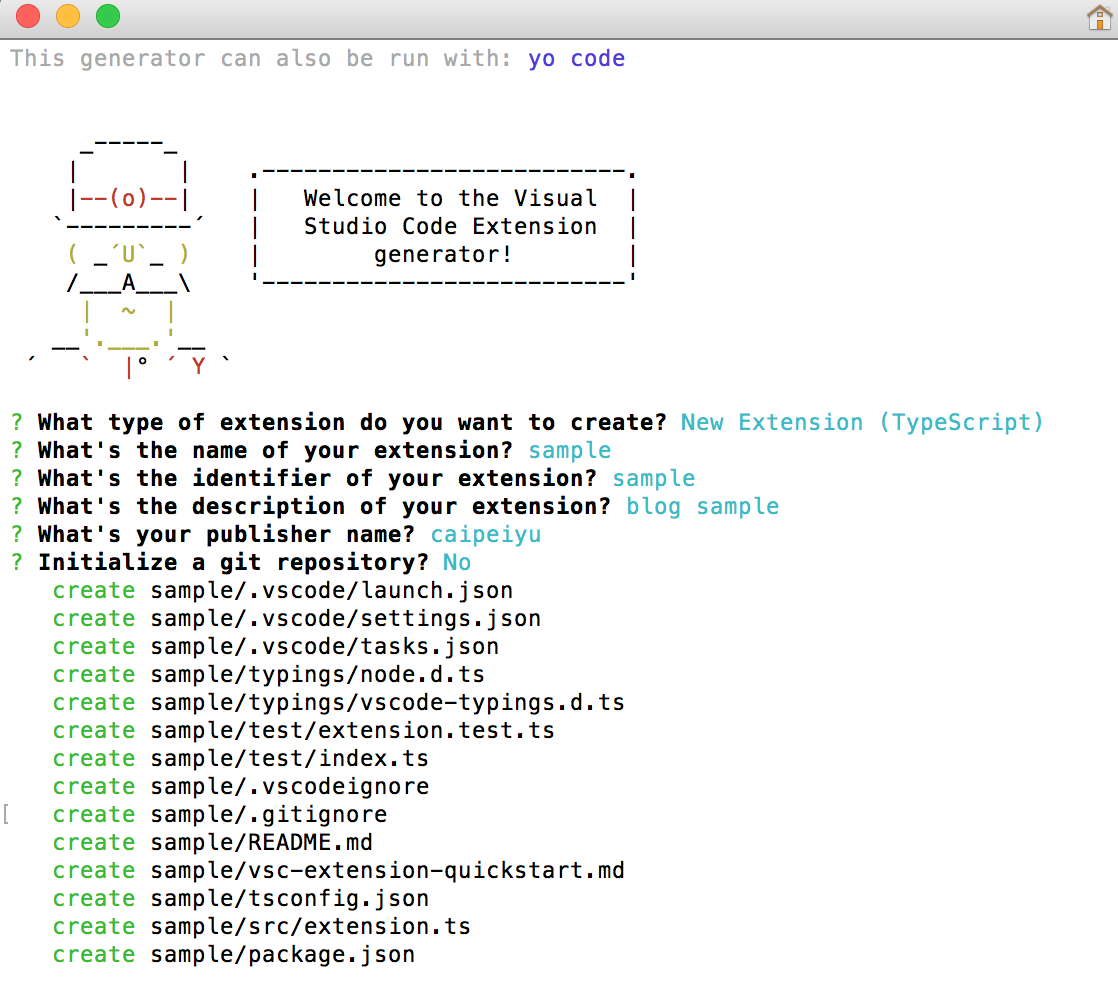Click 'sample/.vscode/settings.json' path
Viewport: 1118px width, 1000px height.
click(346, 619)
